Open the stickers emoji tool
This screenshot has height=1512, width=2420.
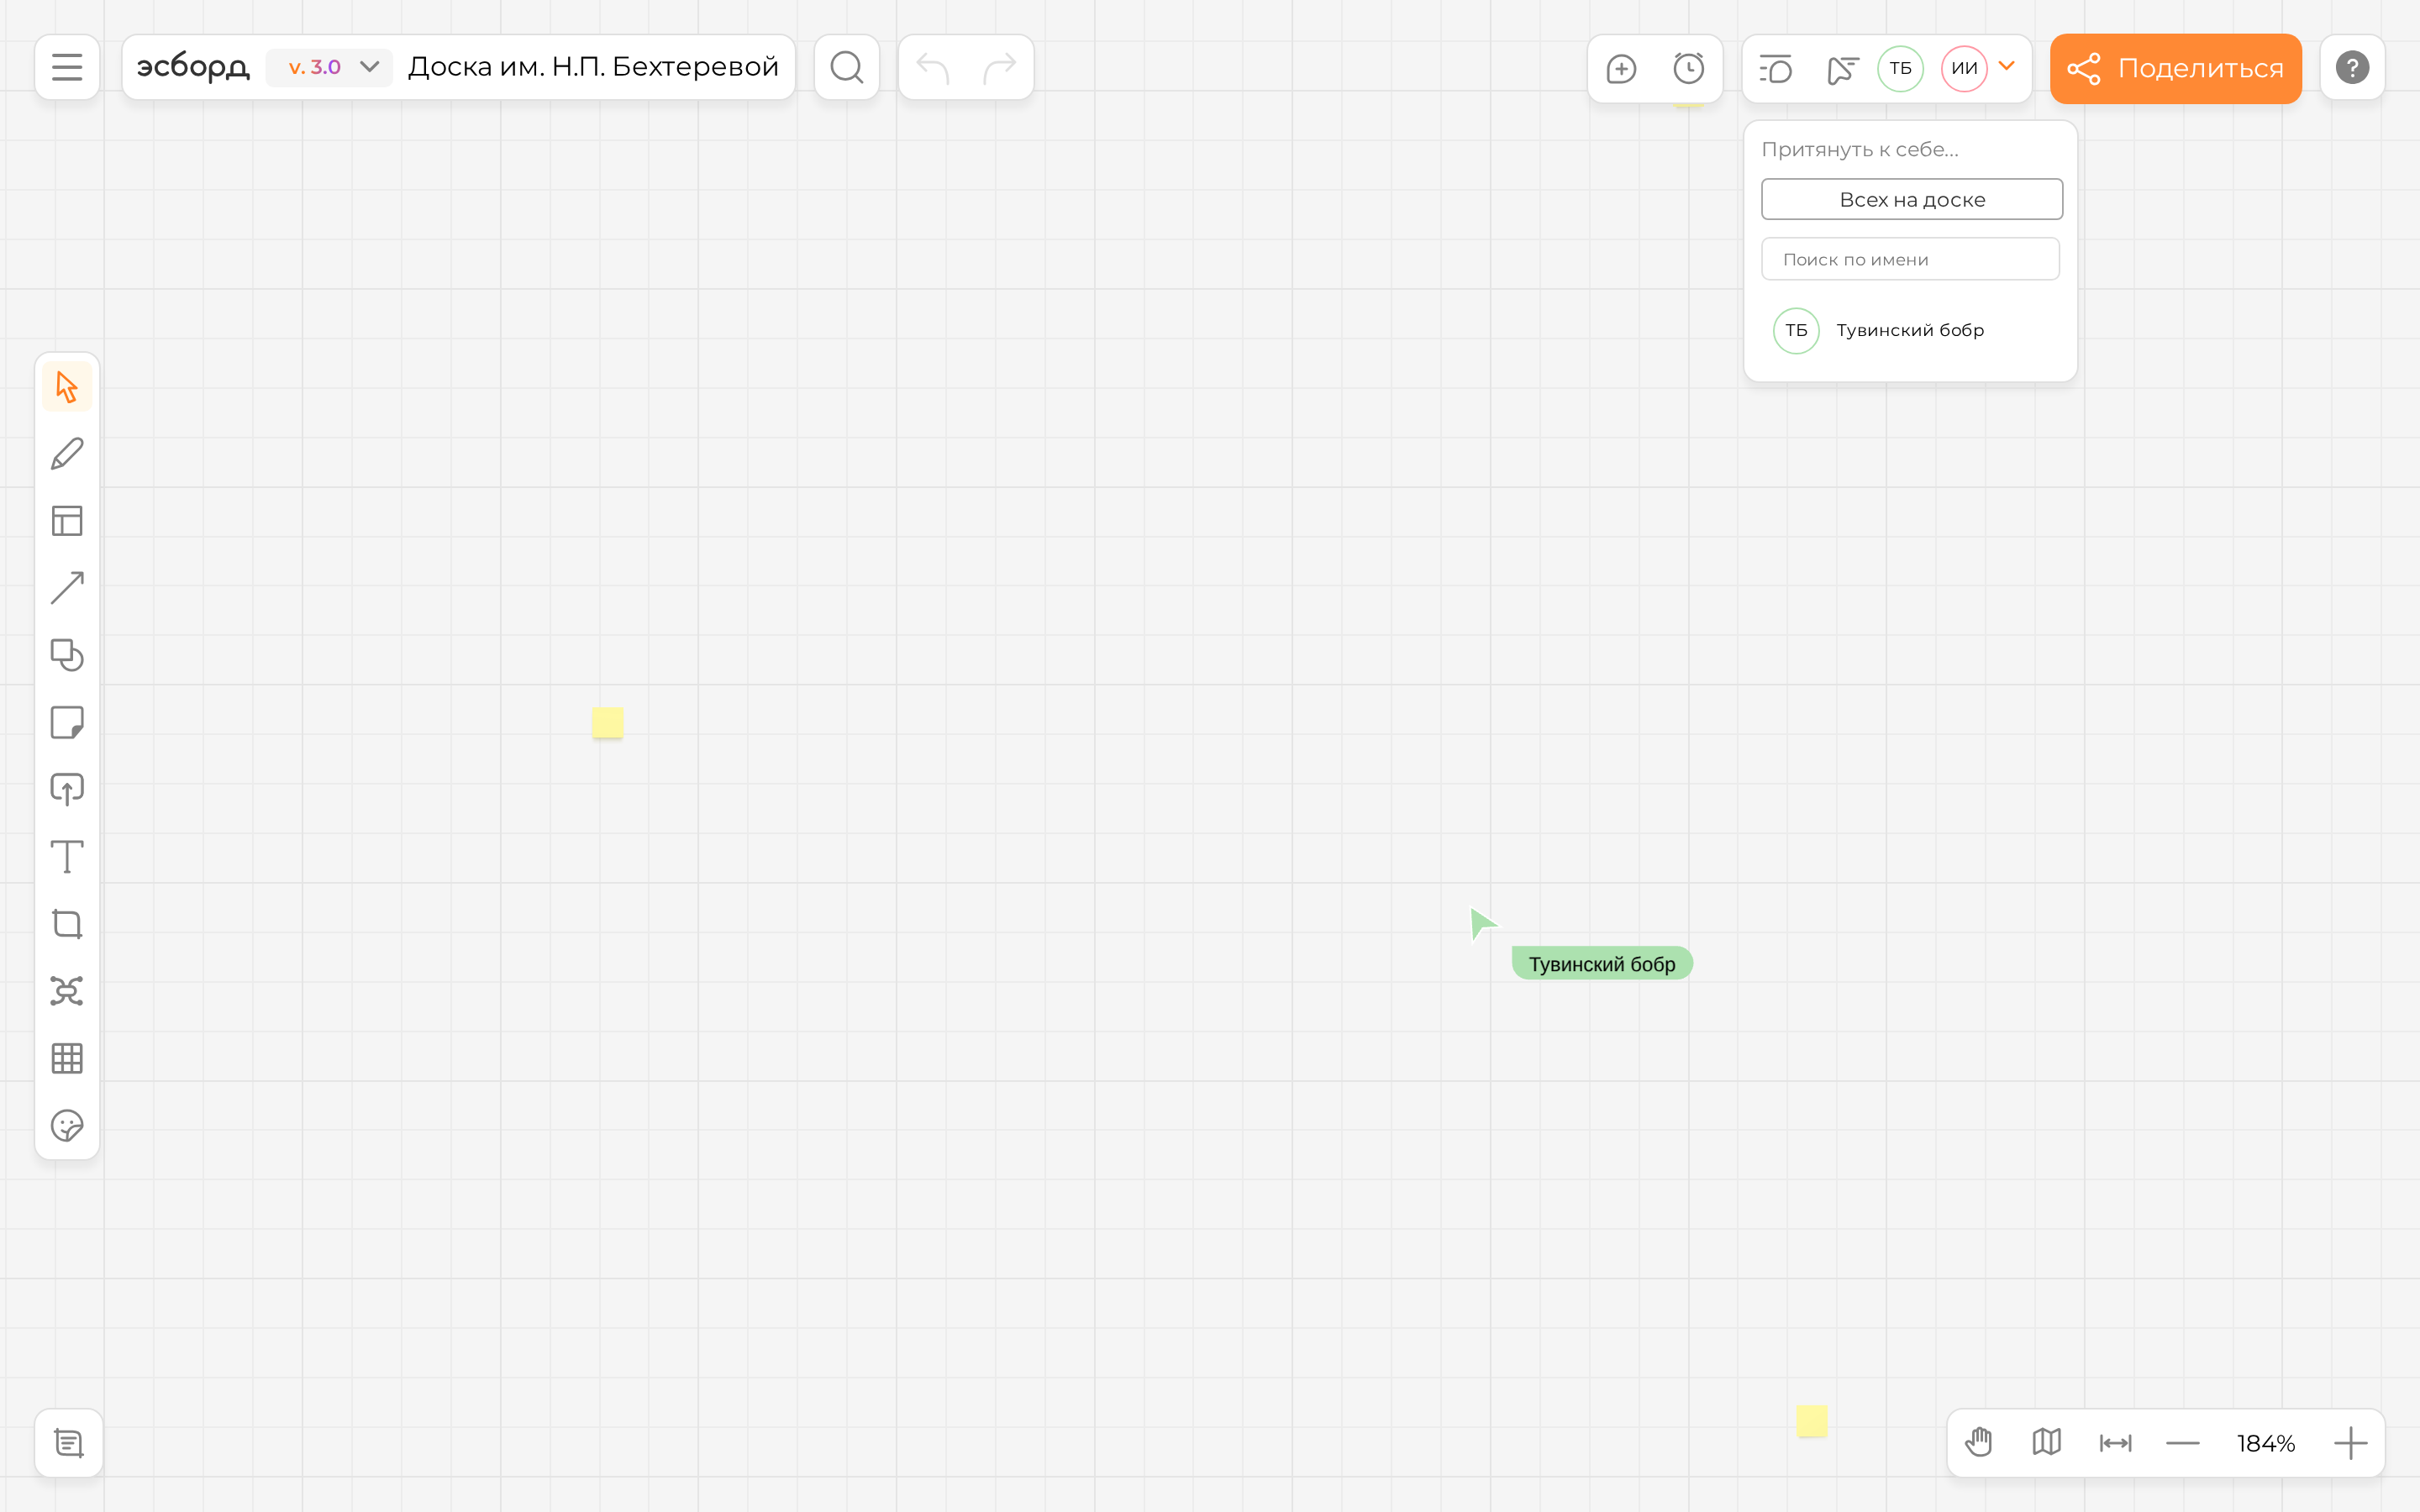67,1126
